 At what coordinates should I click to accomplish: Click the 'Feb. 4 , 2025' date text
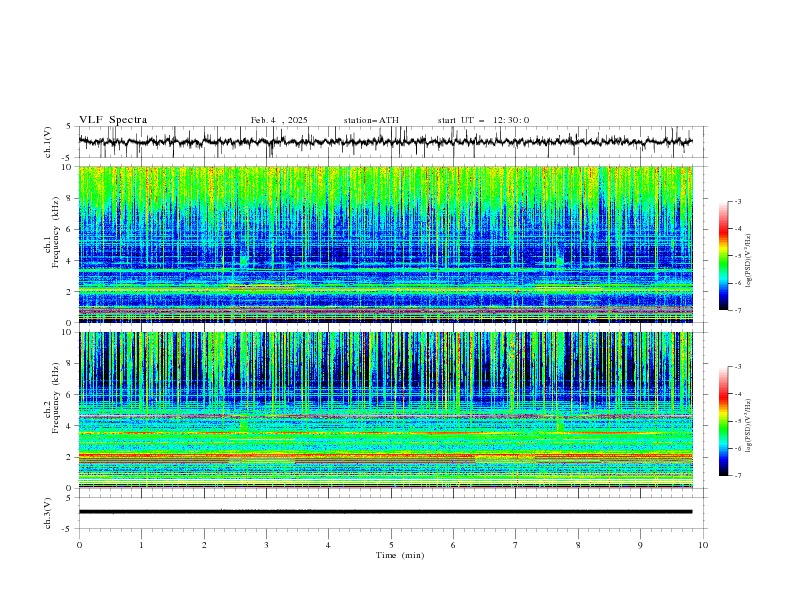click(x=279, y=120)
